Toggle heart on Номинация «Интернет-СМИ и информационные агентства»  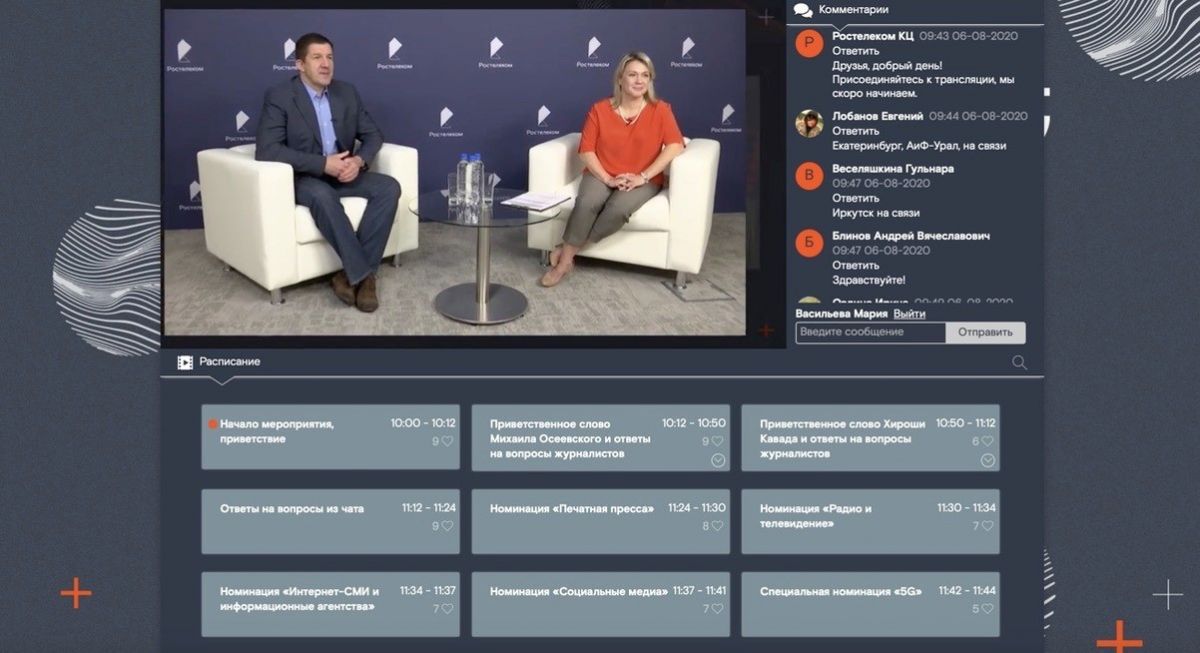pyautogui.click(x=448, y=609)
